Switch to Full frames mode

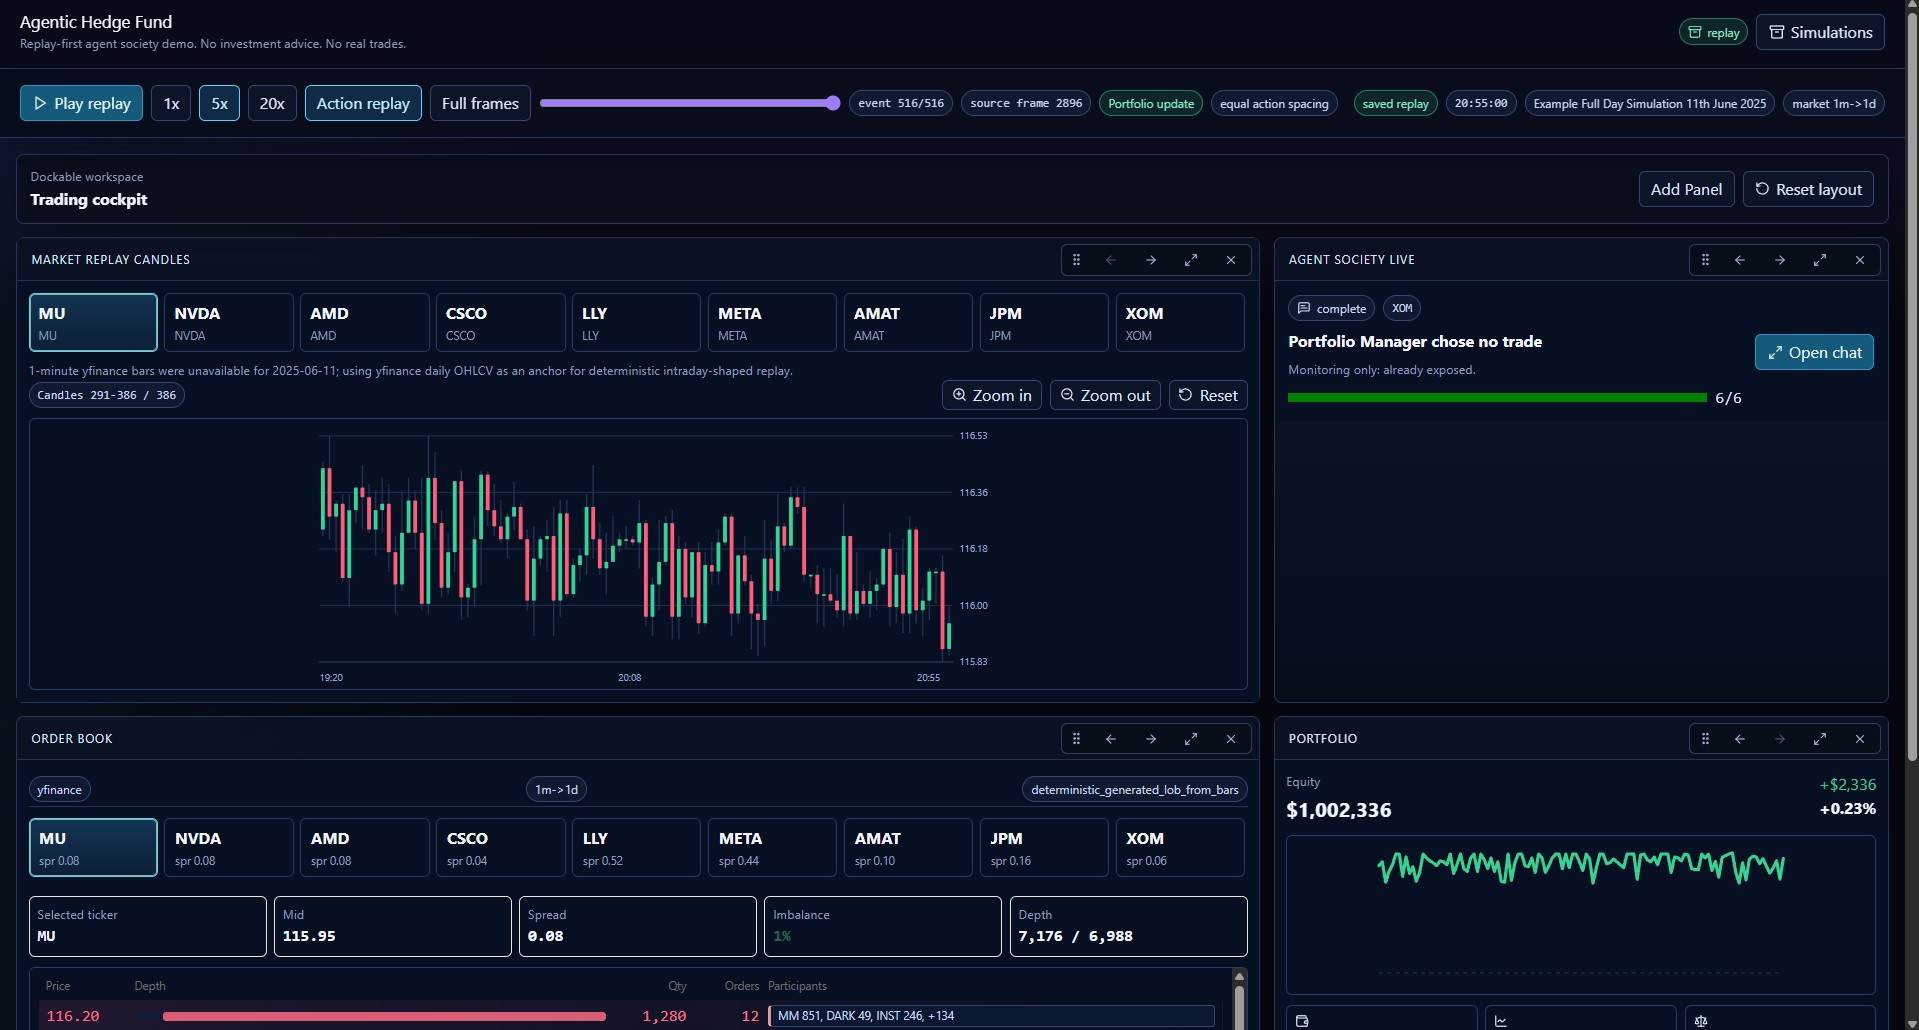[480, 103]
